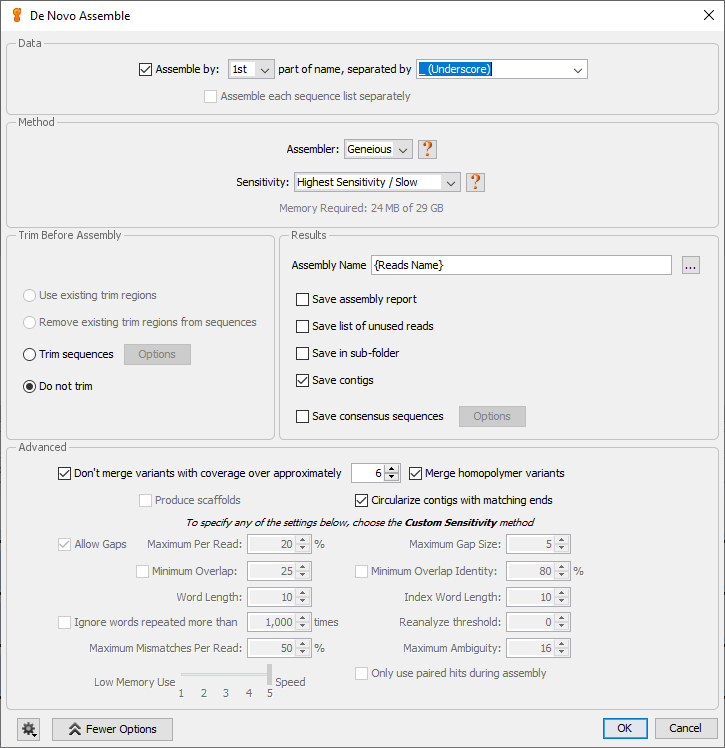Enable Save in sub-folder
Image resolution: width=725 pixels, height=748 pixels.
[302, 353]
